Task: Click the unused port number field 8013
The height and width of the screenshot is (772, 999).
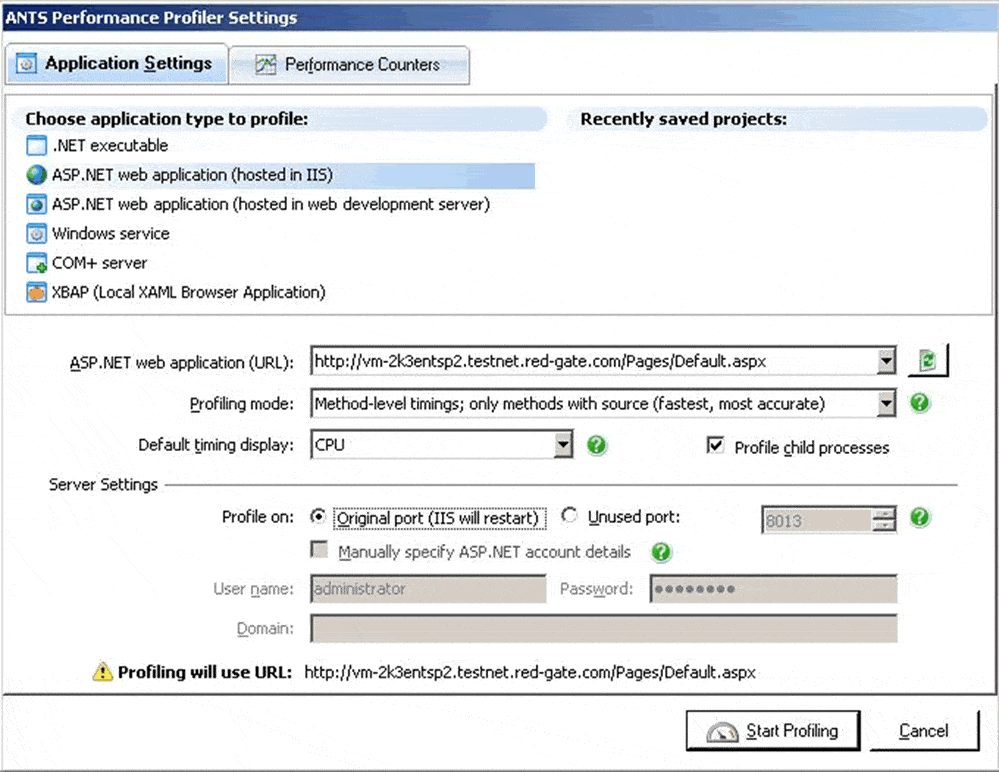Action: pos(817,520)
